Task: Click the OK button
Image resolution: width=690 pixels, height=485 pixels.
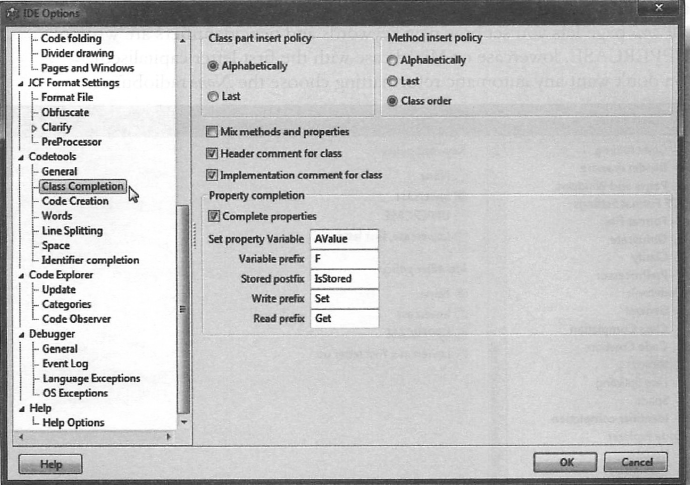Action: click(566, 463)
